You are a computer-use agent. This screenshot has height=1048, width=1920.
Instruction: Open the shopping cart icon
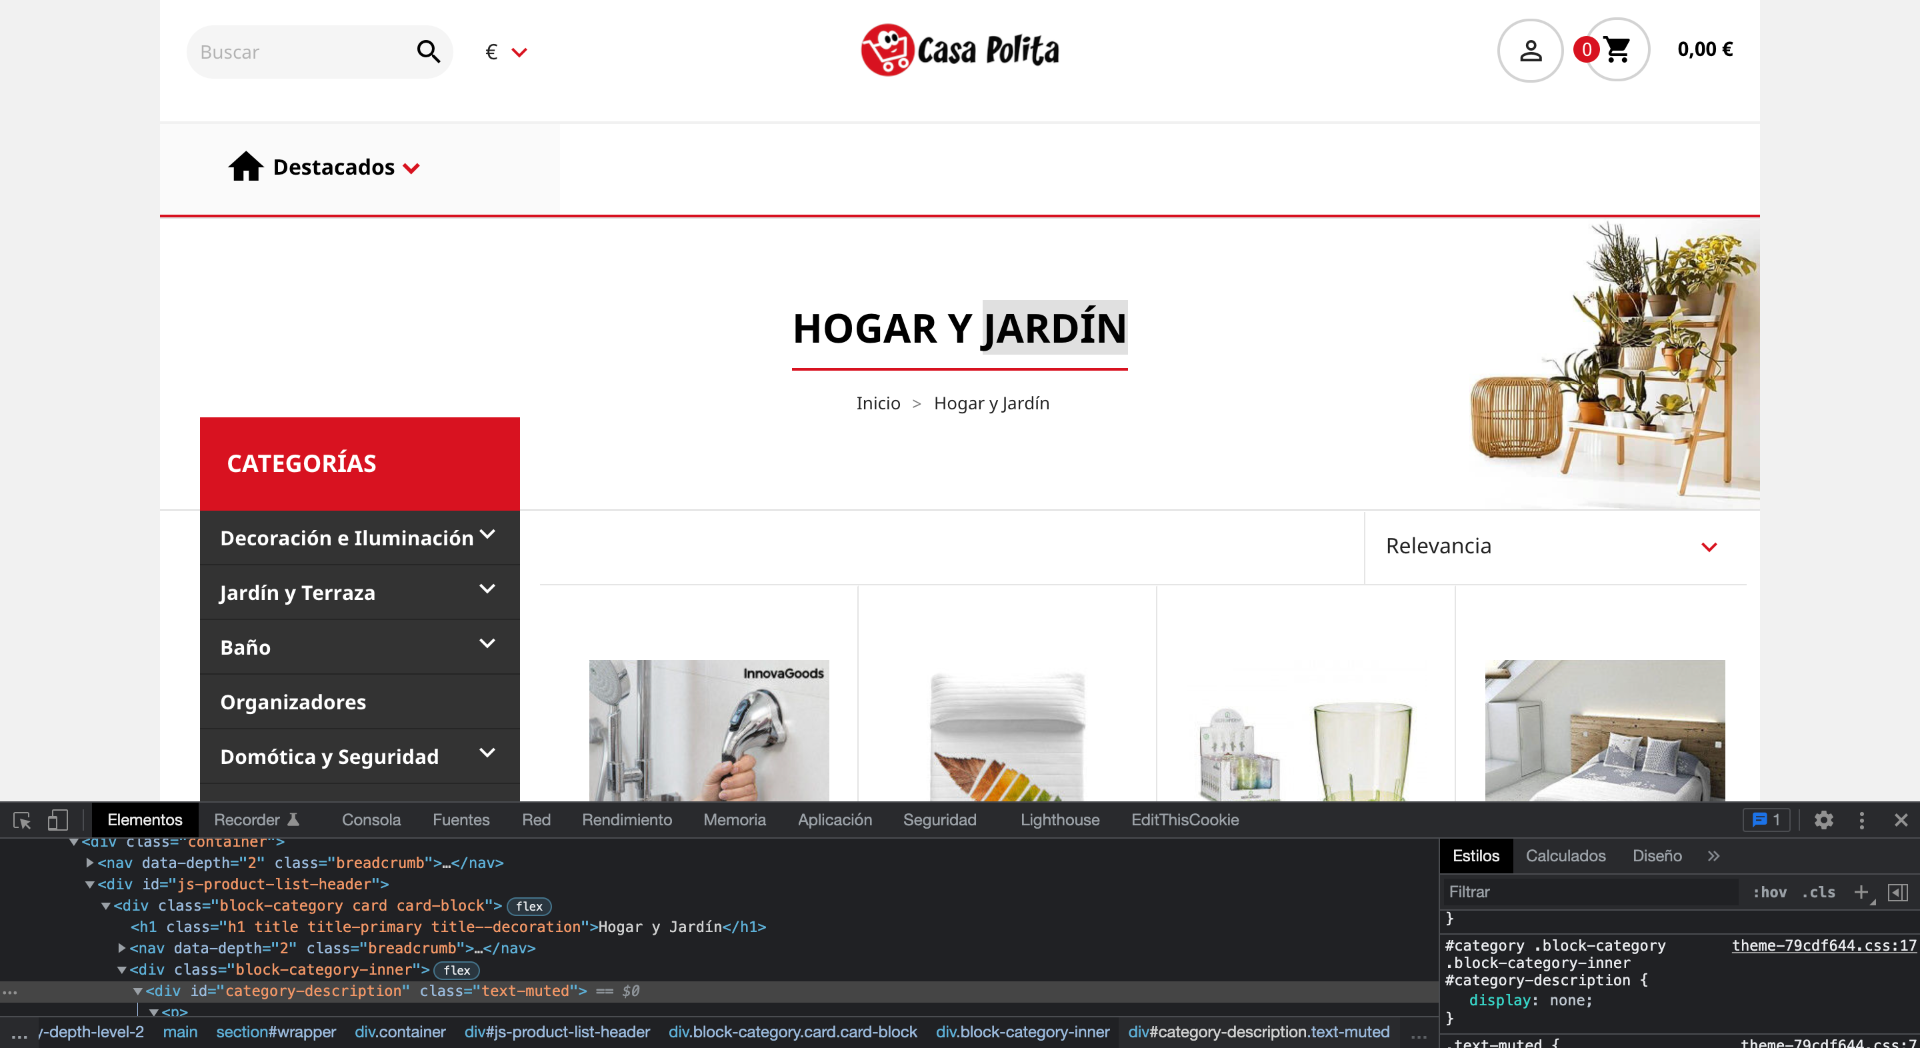[1616, 50]
